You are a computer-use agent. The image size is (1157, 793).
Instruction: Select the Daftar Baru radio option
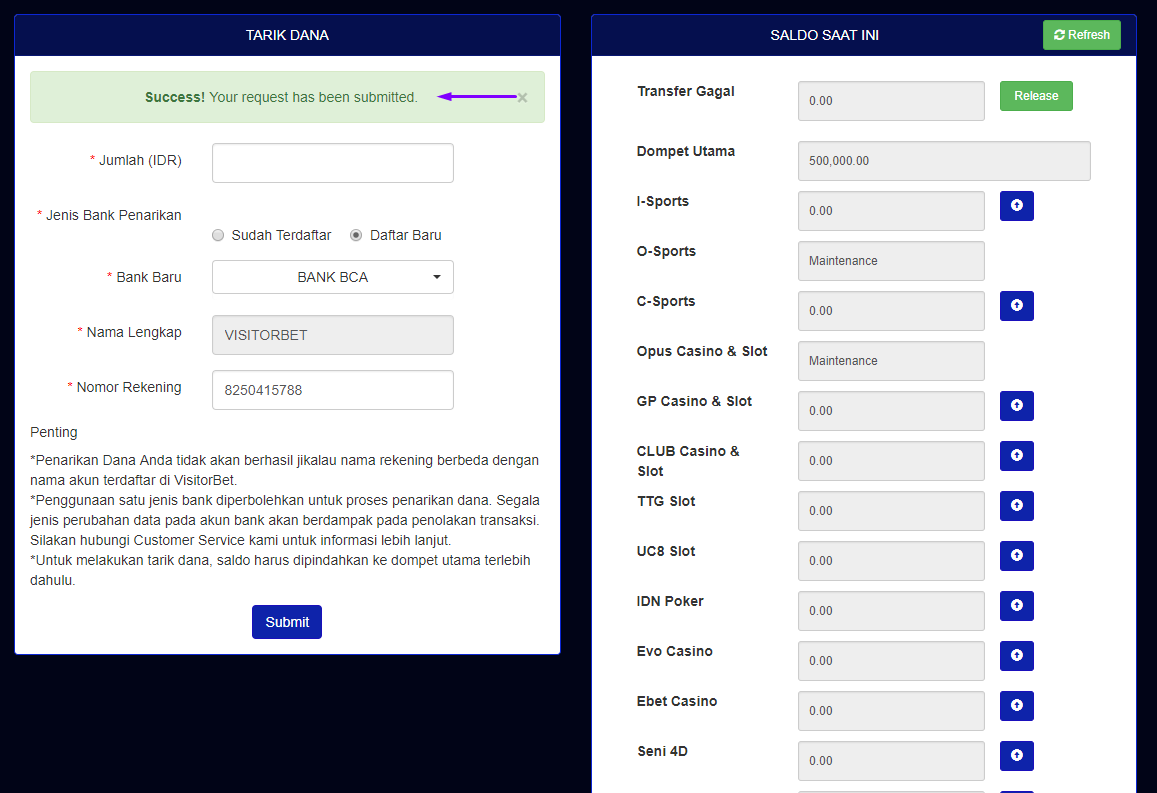point(356,235)
